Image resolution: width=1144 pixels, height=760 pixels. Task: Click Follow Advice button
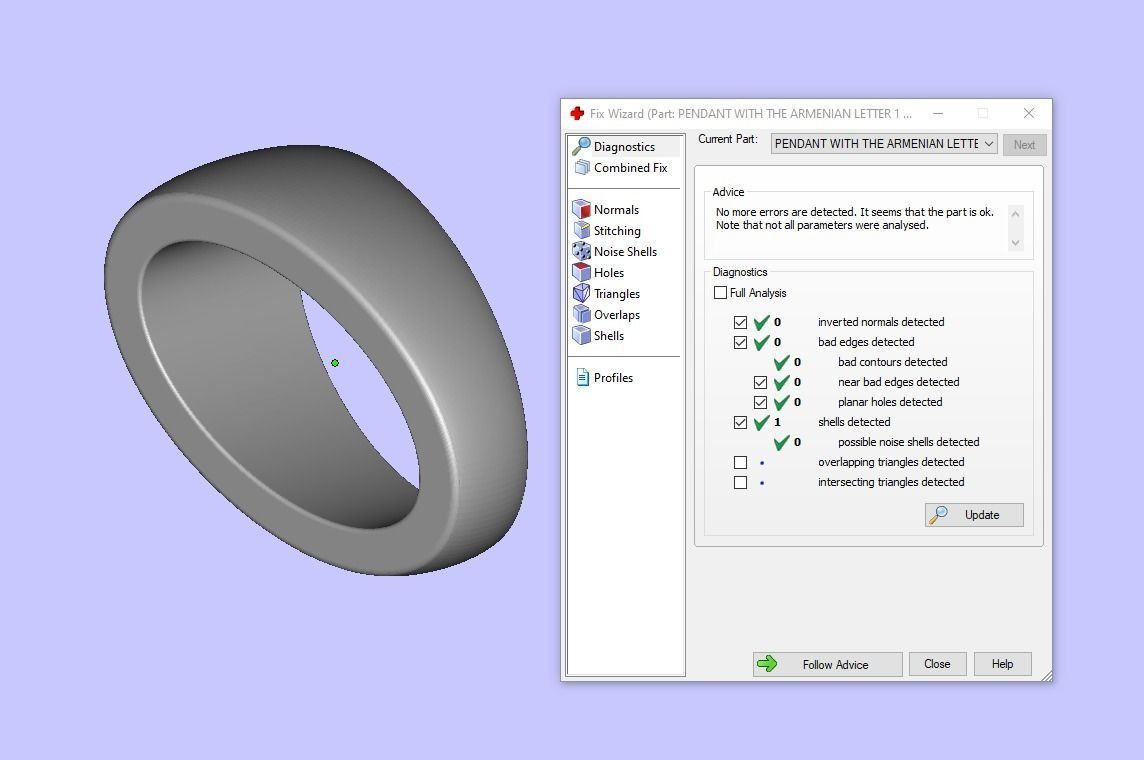[827, 664]
